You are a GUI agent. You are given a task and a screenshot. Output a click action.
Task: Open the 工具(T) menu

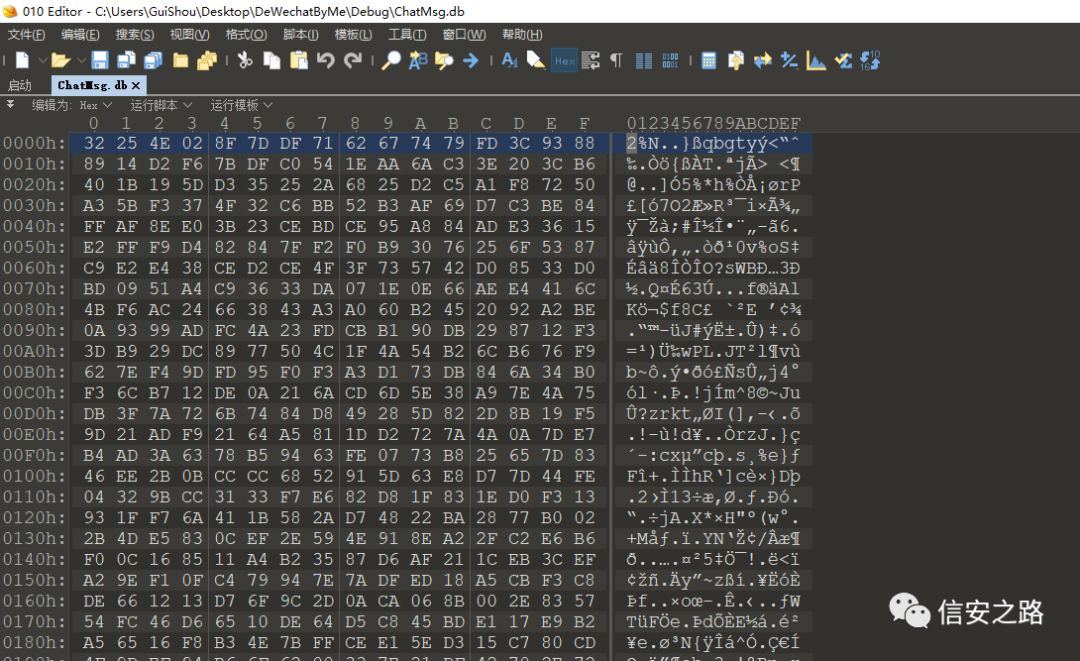point(407,34)
